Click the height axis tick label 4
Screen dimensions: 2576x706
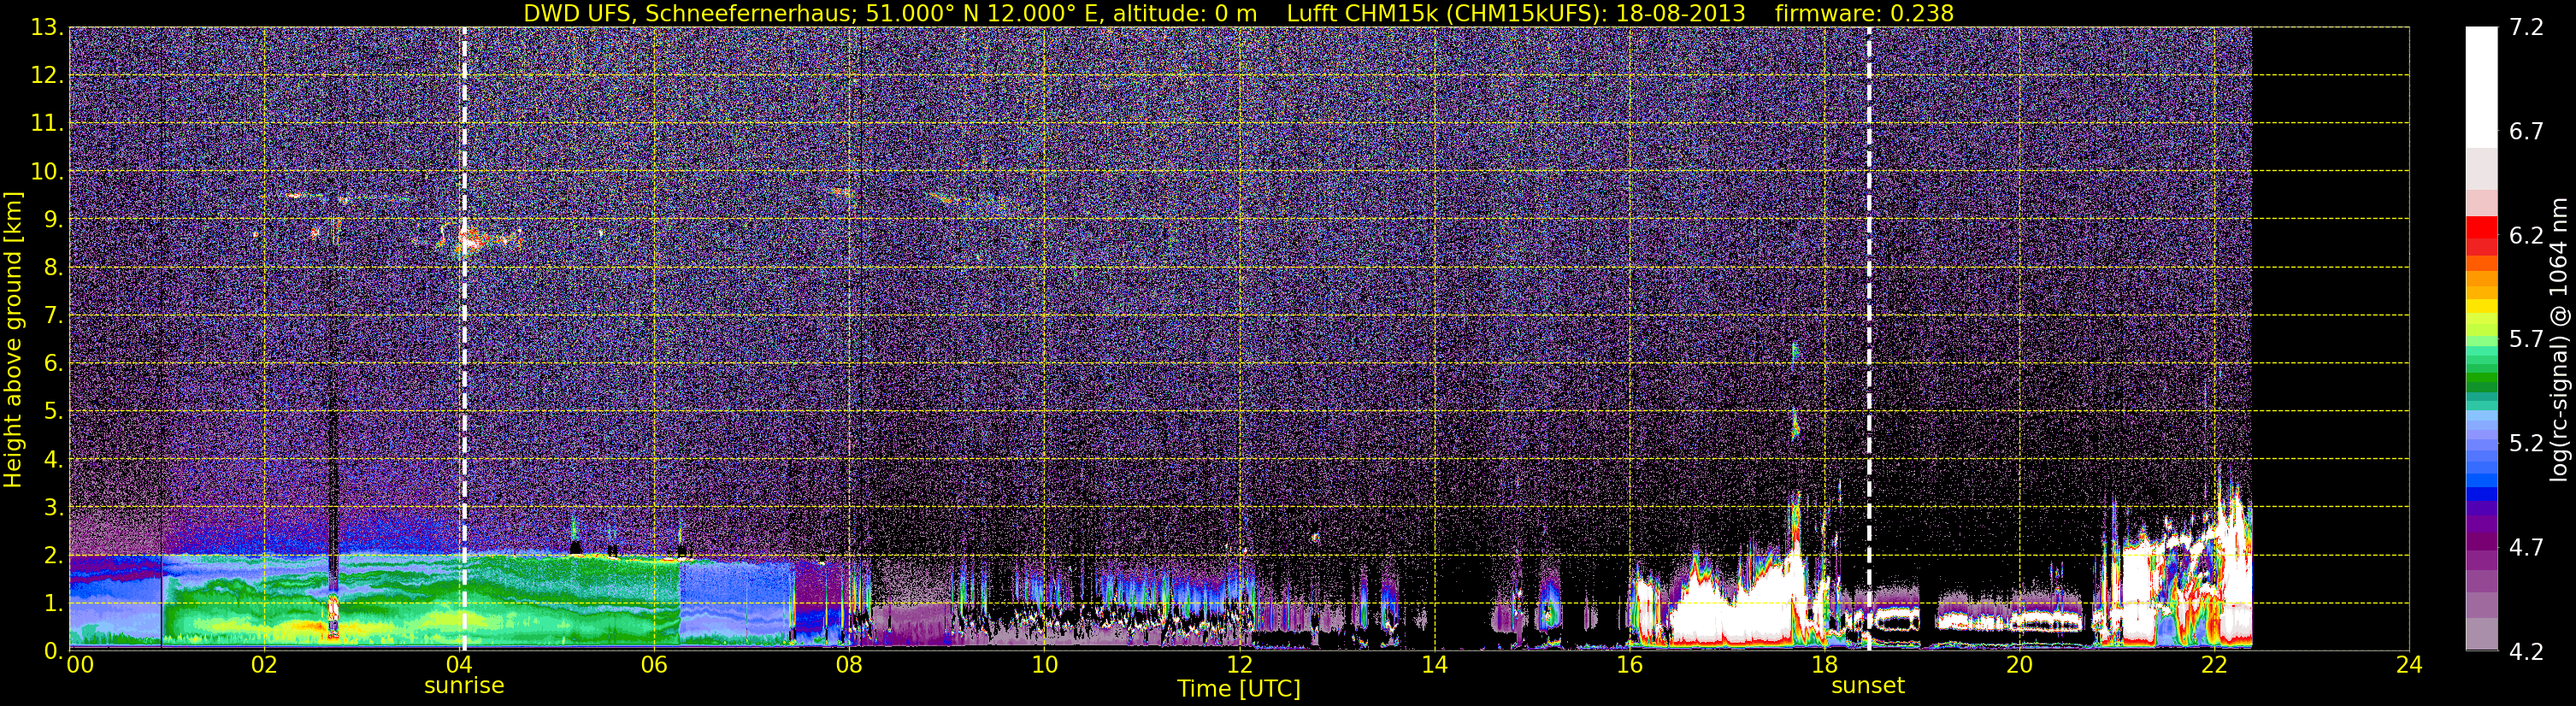point(53,460)
